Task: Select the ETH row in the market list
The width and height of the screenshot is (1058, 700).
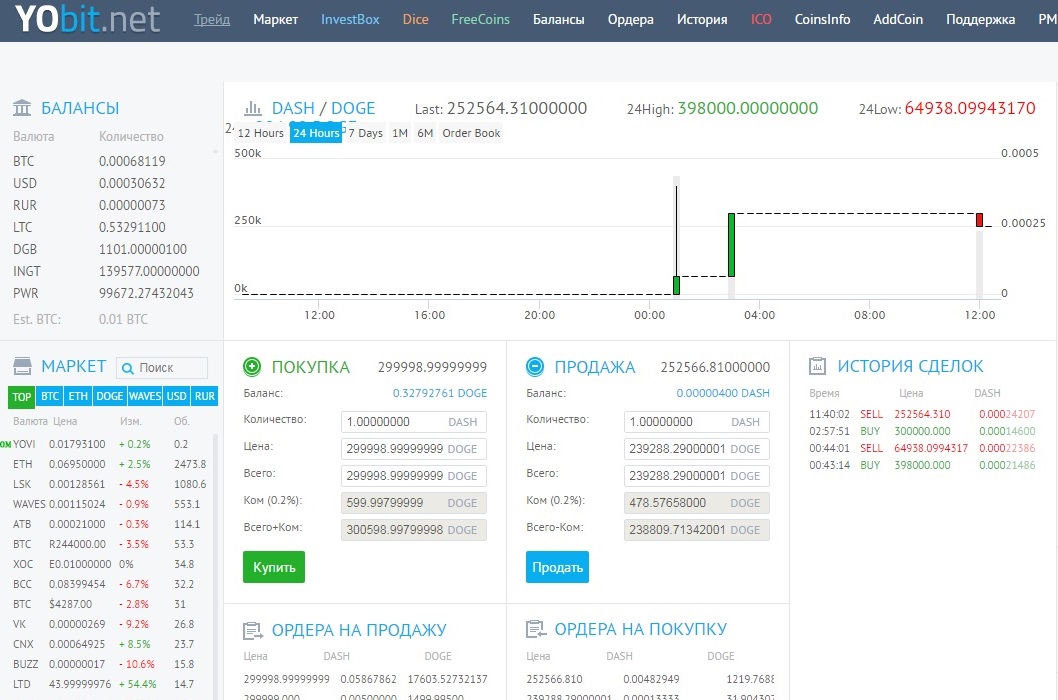Action: 109,464
